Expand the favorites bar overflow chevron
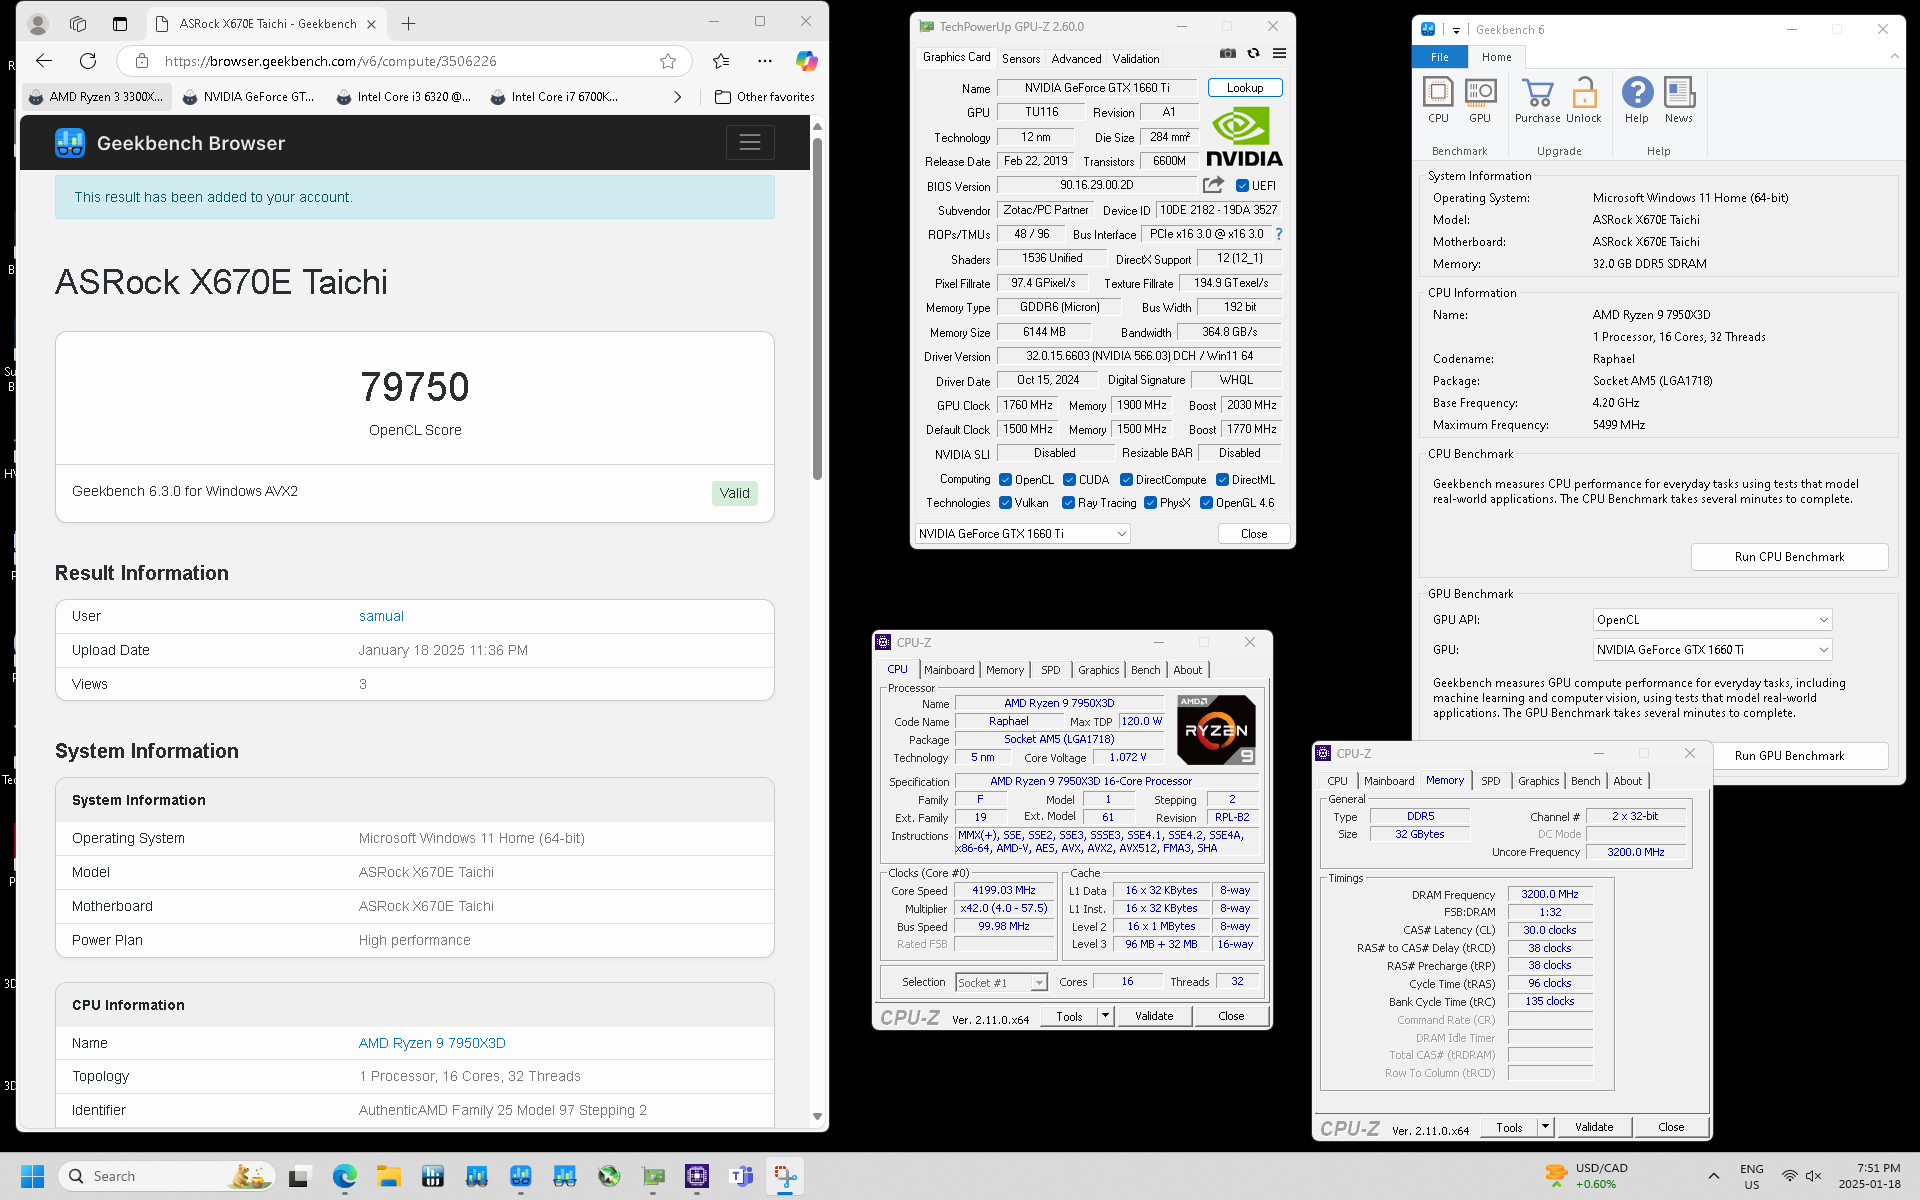Screen dimensions: 1920x1200 [678, 97]
